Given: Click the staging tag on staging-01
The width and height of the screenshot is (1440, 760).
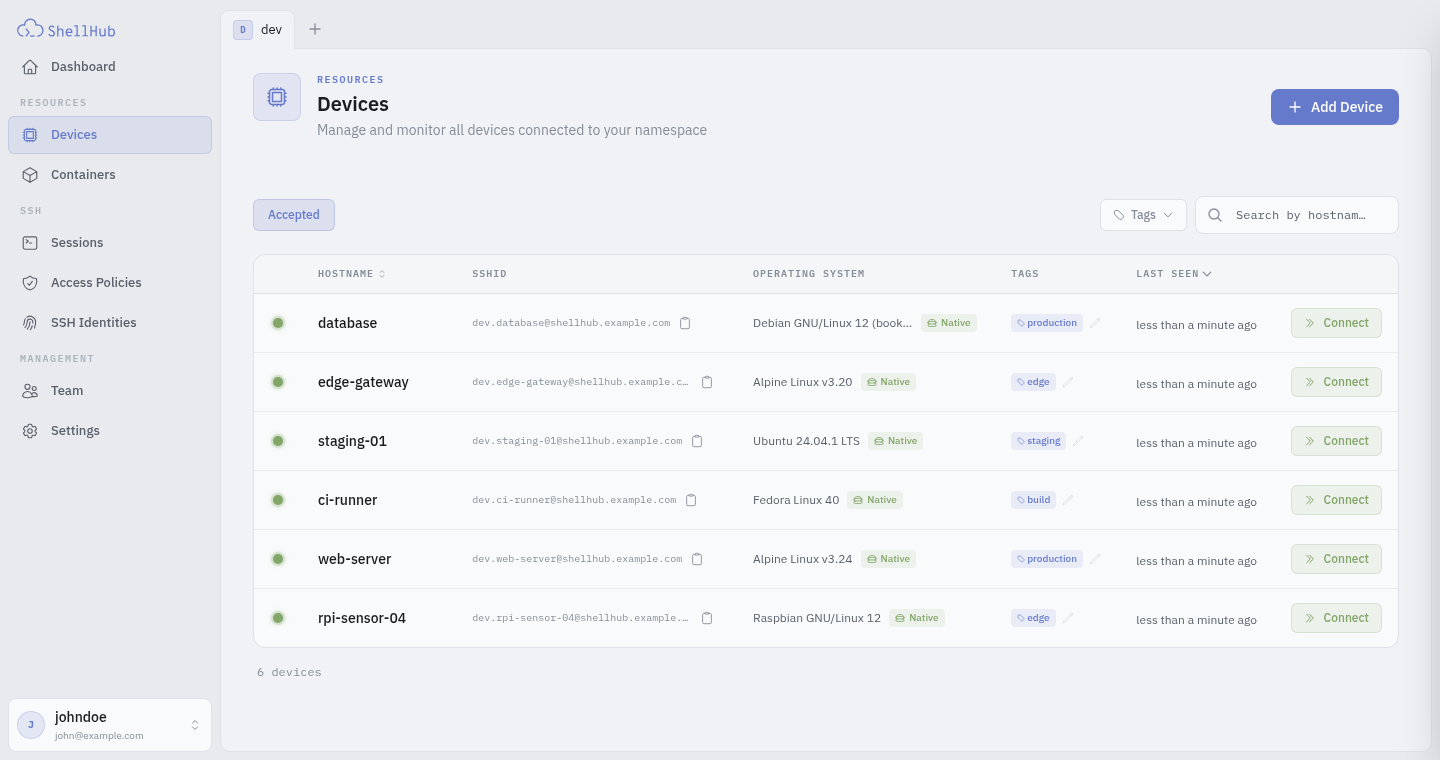Looking at the screenshot, I should (1038, 441).
